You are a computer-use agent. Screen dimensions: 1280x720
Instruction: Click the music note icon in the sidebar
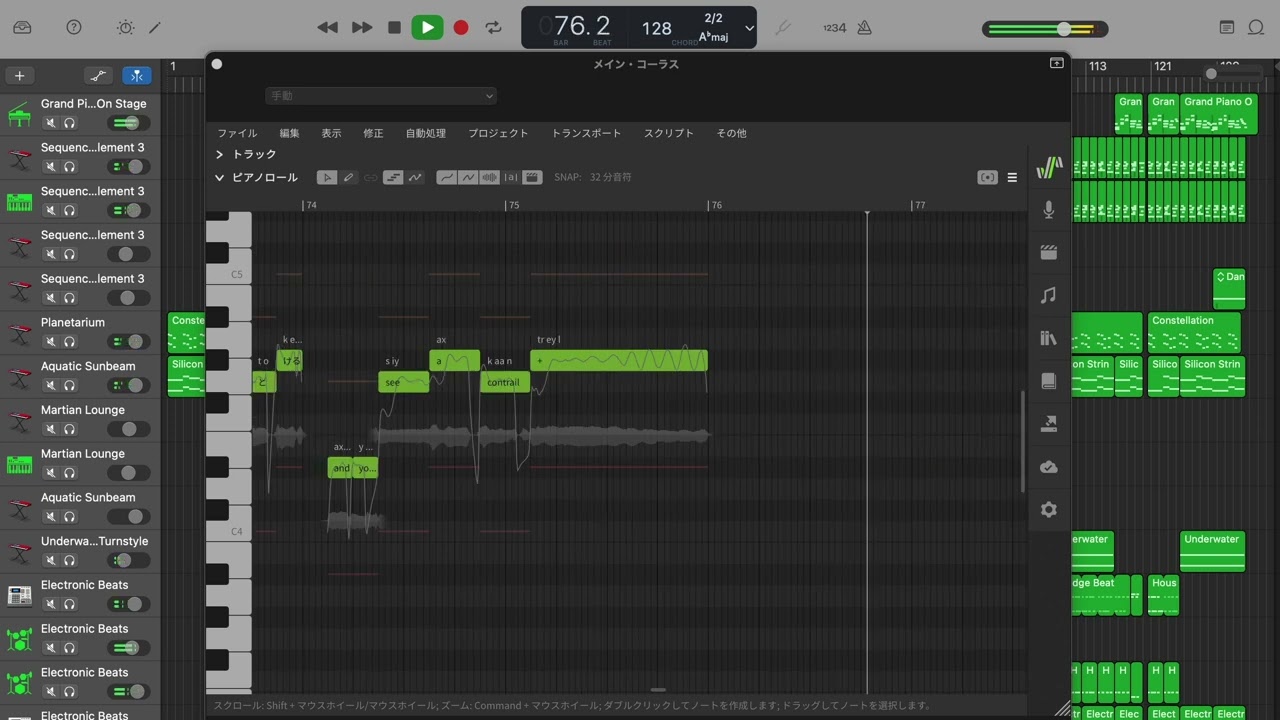[x=1048, y=296]
